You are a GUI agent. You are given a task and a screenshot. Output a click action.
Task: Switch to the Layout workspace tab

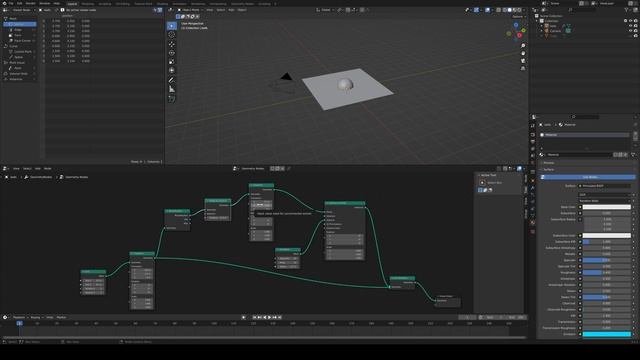pos(72,4)
